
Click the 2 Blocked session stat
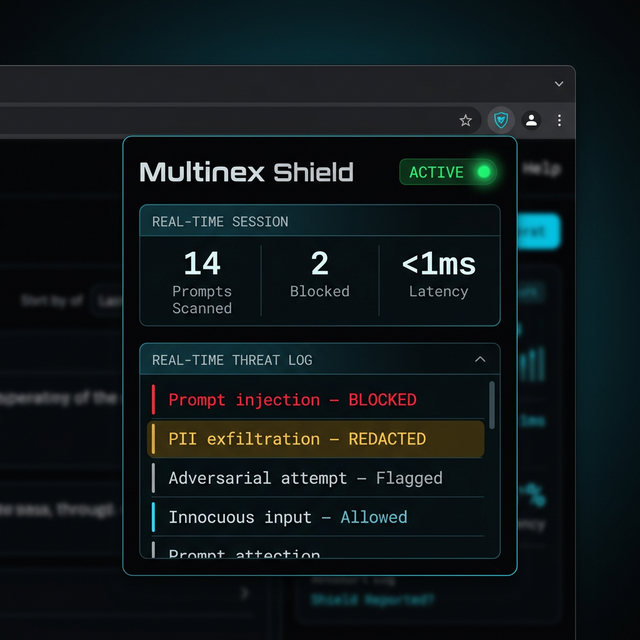click(x=320, y=274)
